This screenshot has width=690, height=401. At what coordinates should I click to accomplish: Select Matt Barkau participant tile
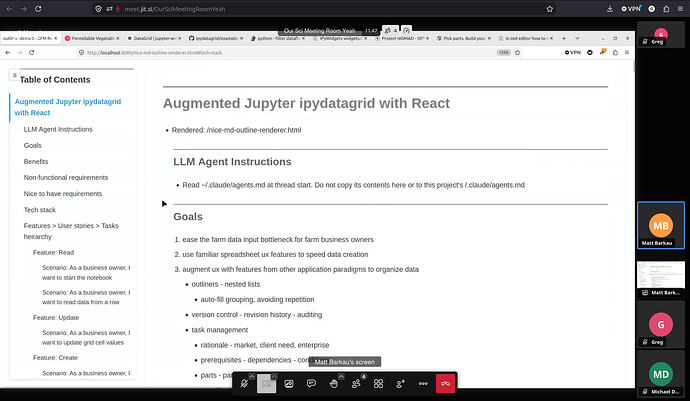click(x=661, y=225)
